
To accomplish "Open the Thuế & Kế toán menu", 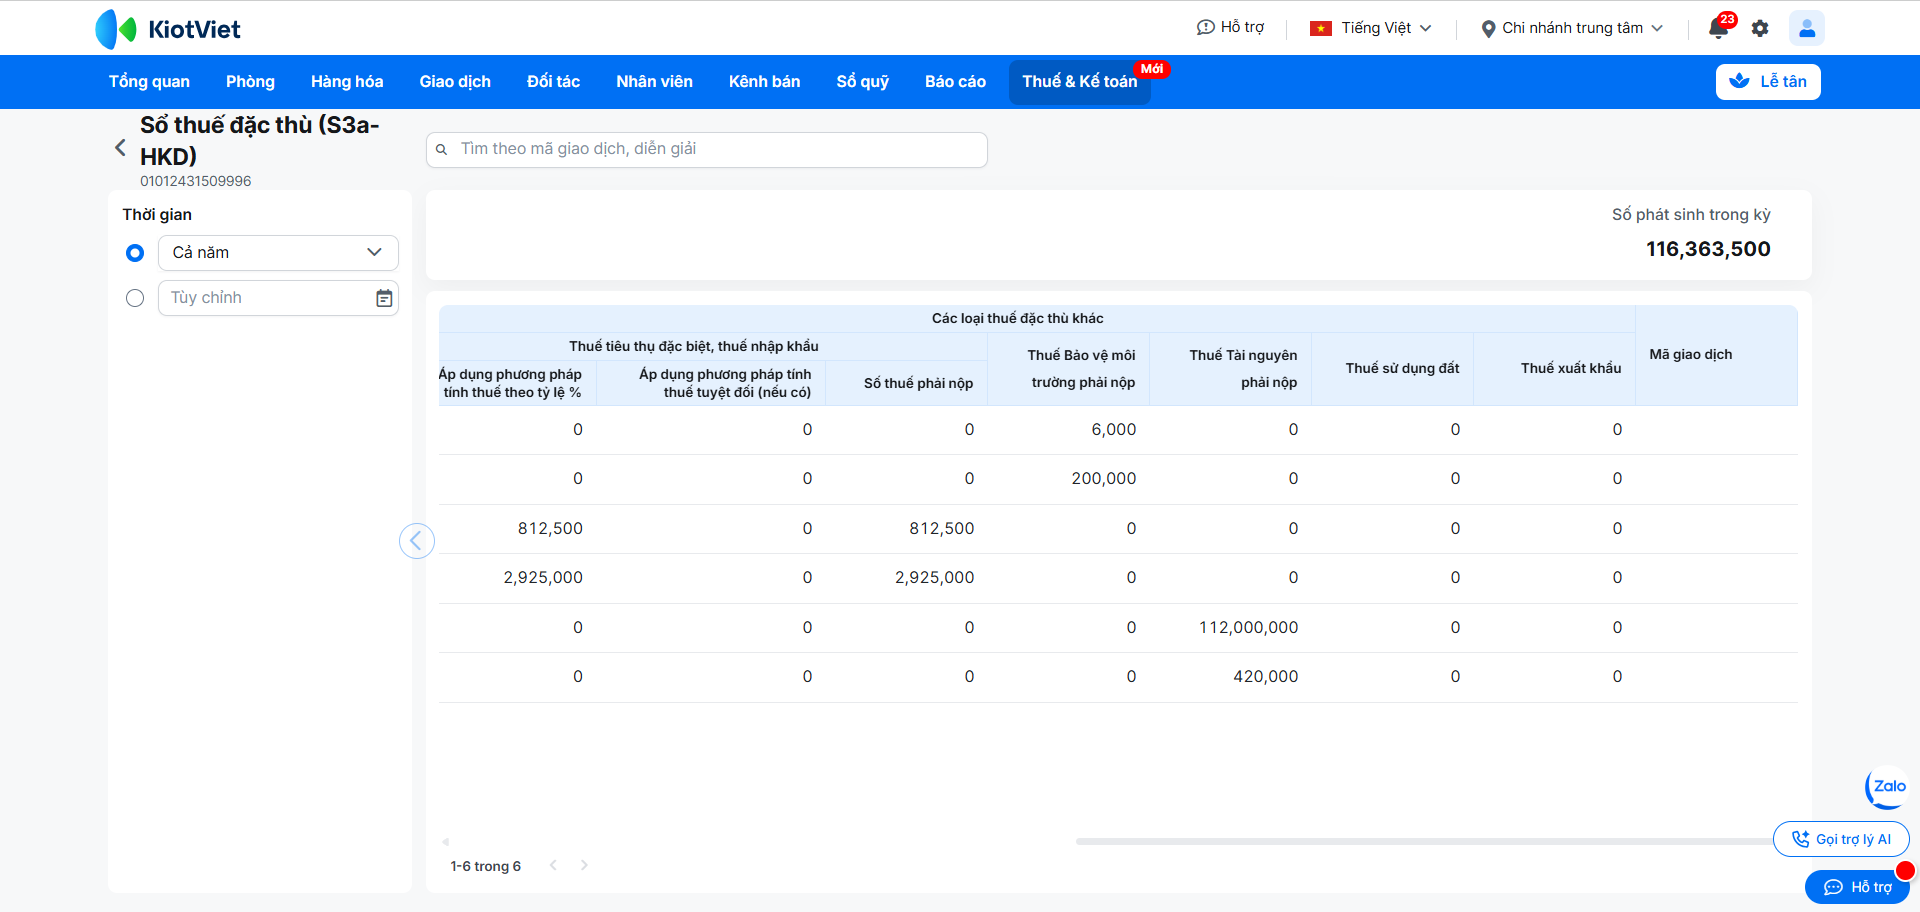I will (1079, 82).
